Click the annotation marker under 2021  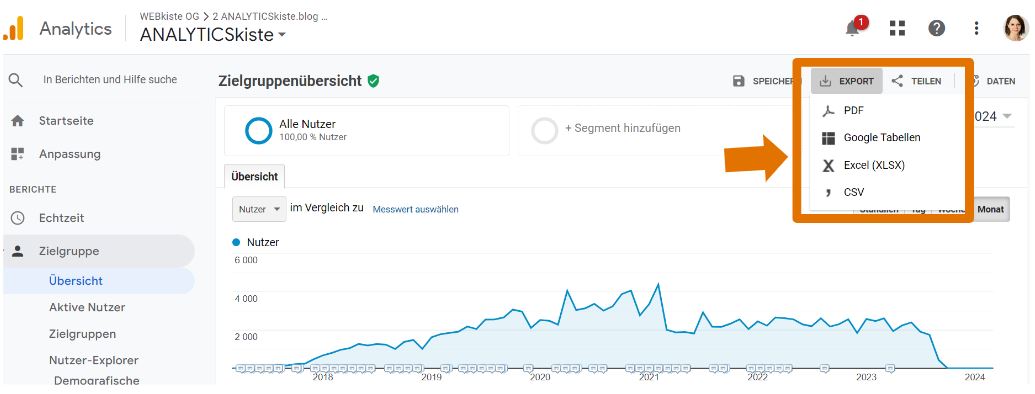(649, 368)
